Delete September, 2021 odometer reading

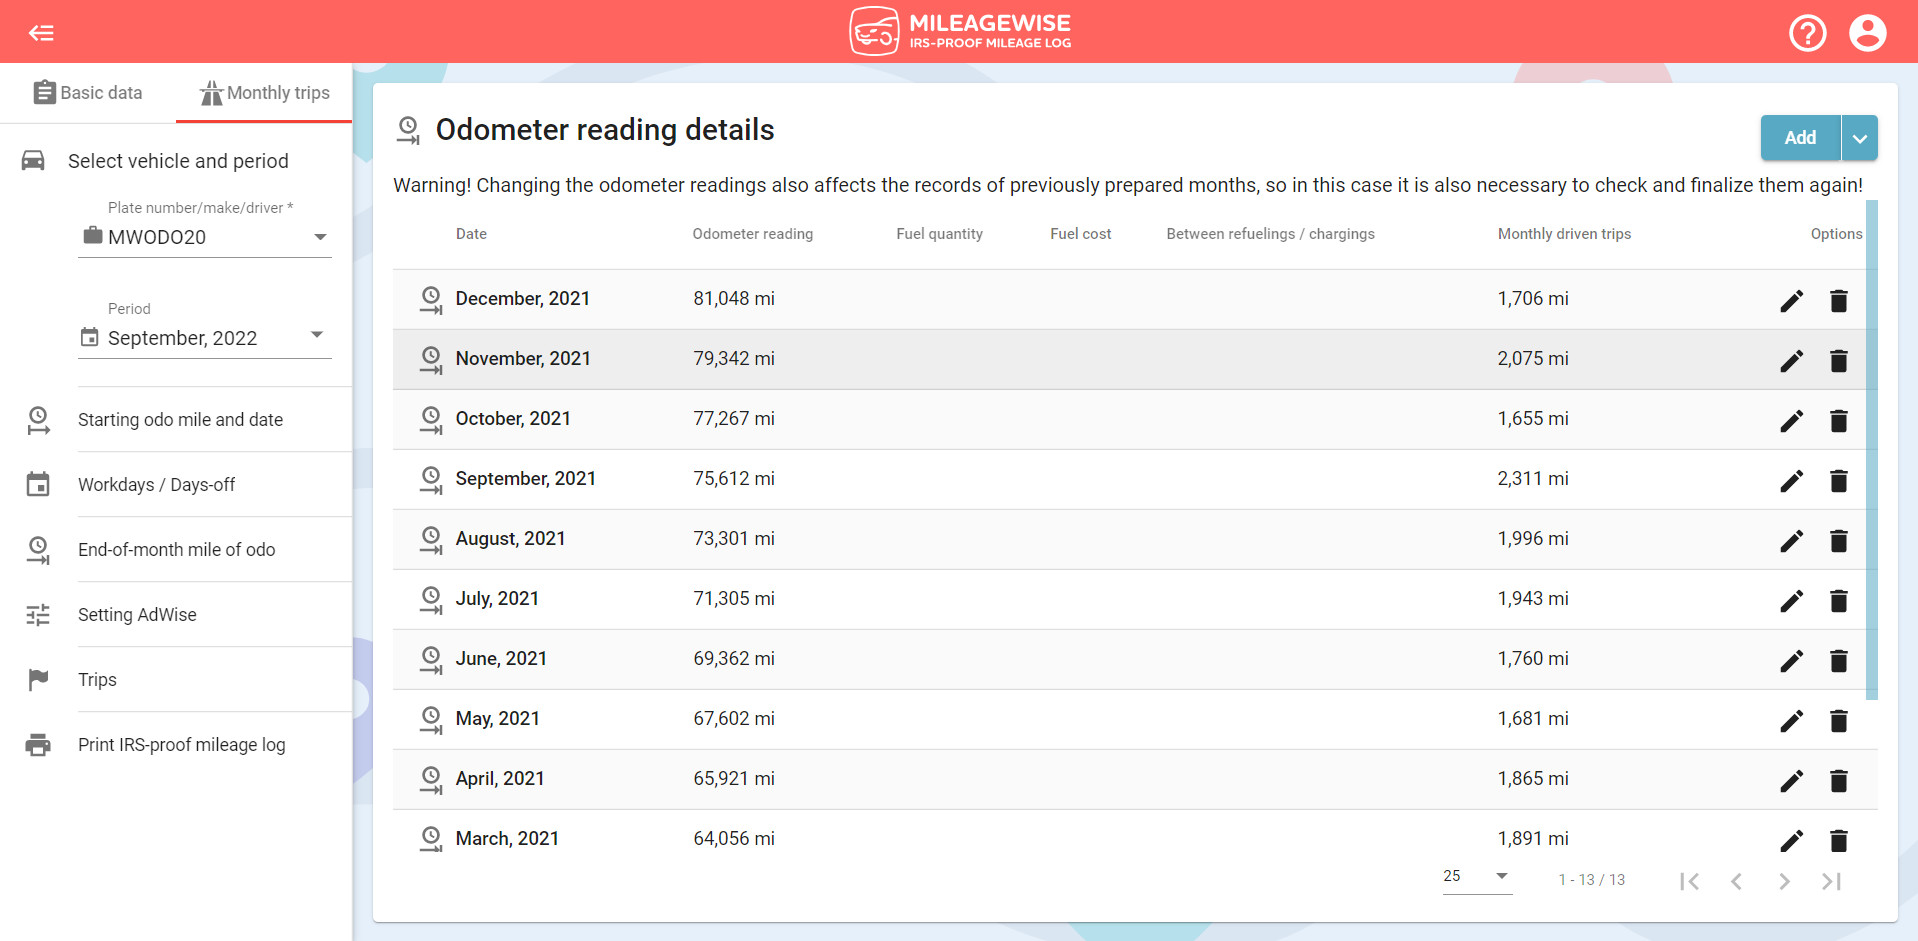click(x=1838, y=480)
